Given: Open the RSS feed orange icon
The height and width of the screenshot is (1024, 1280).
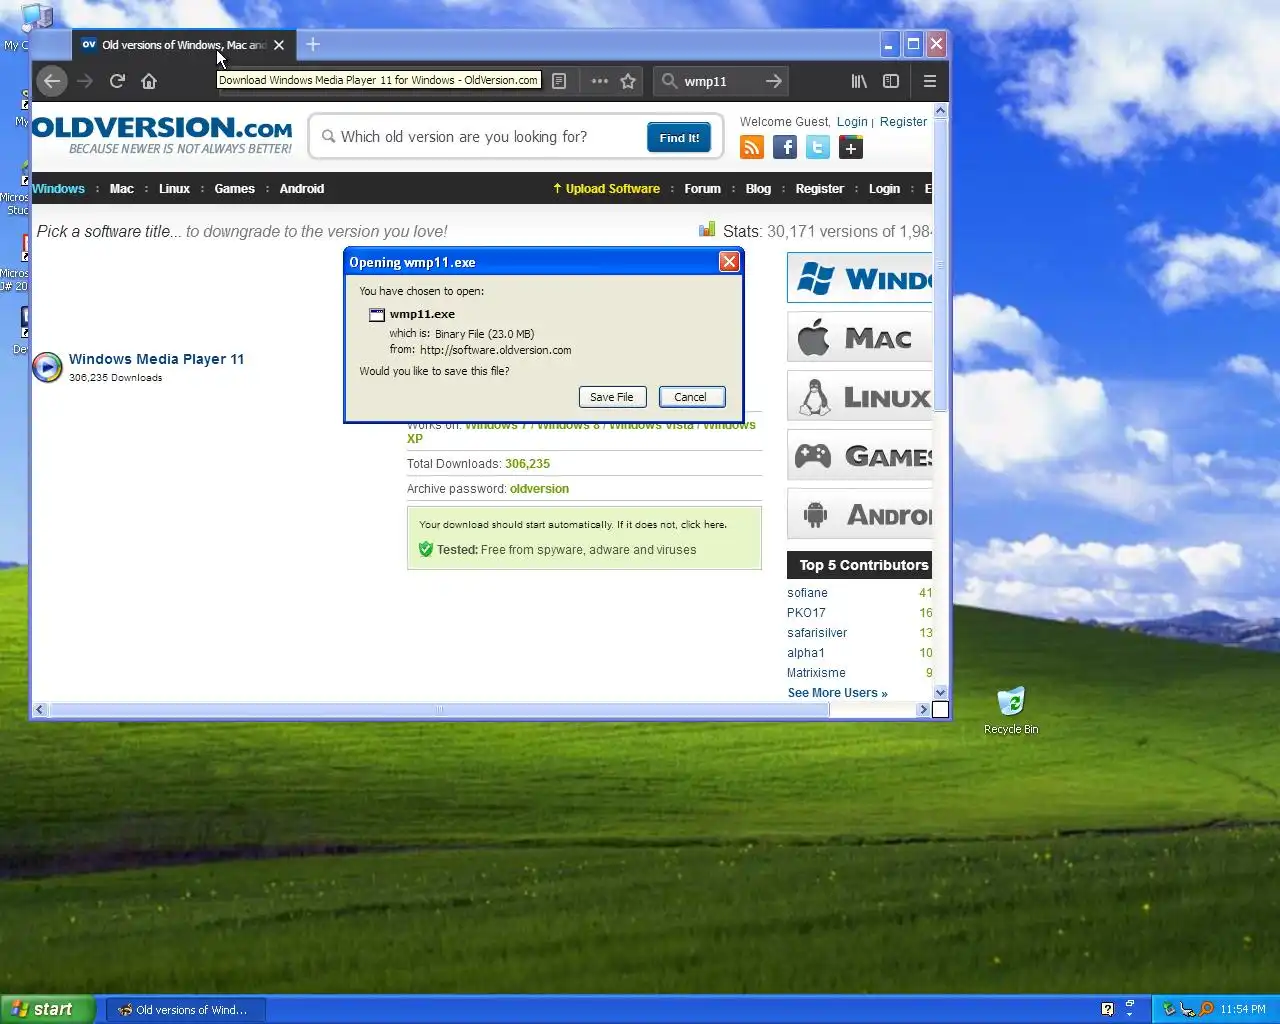Looking at the screenshot, I should tap(752, 148).
